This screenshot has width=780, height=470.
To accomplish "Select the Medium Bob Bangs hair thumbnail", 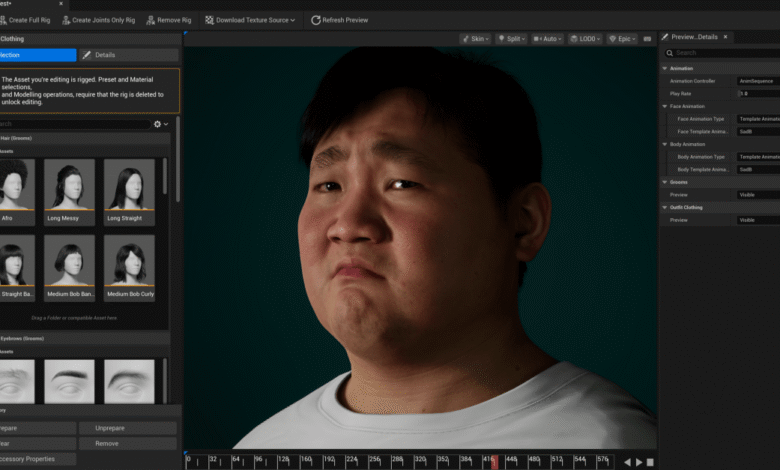I will (x=69, y=268).
